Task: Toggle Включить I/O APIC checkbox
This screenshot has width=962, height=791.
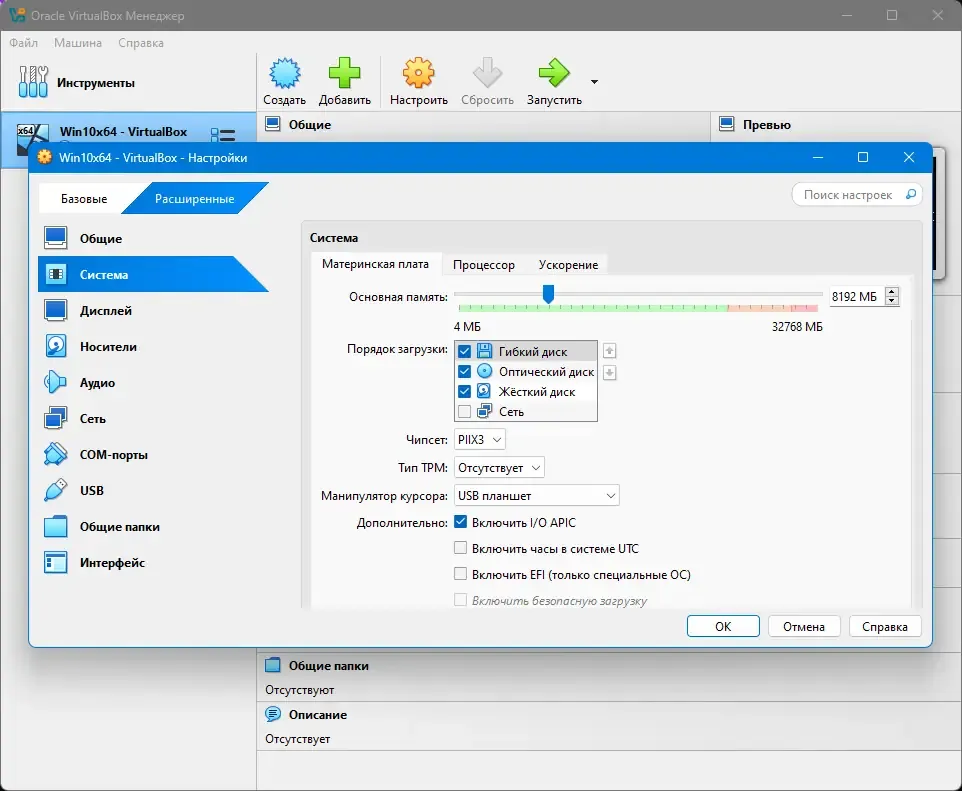Action: coord(460,522)
